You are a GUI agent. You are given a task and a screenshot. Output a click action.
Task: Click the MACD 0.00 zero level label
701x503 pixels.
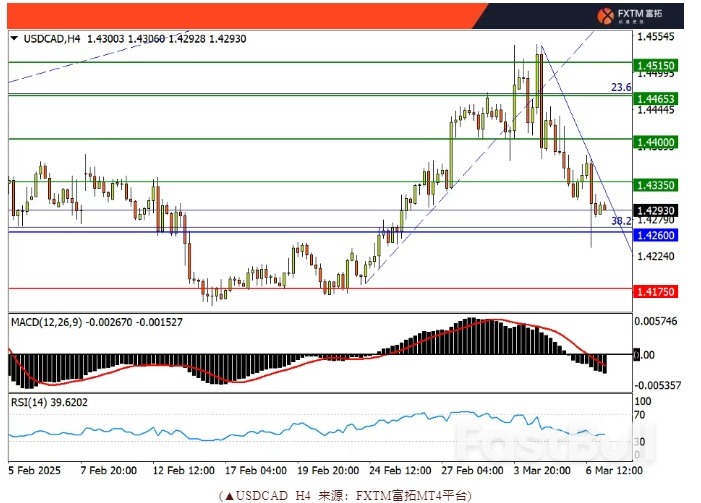pos(648,355)
